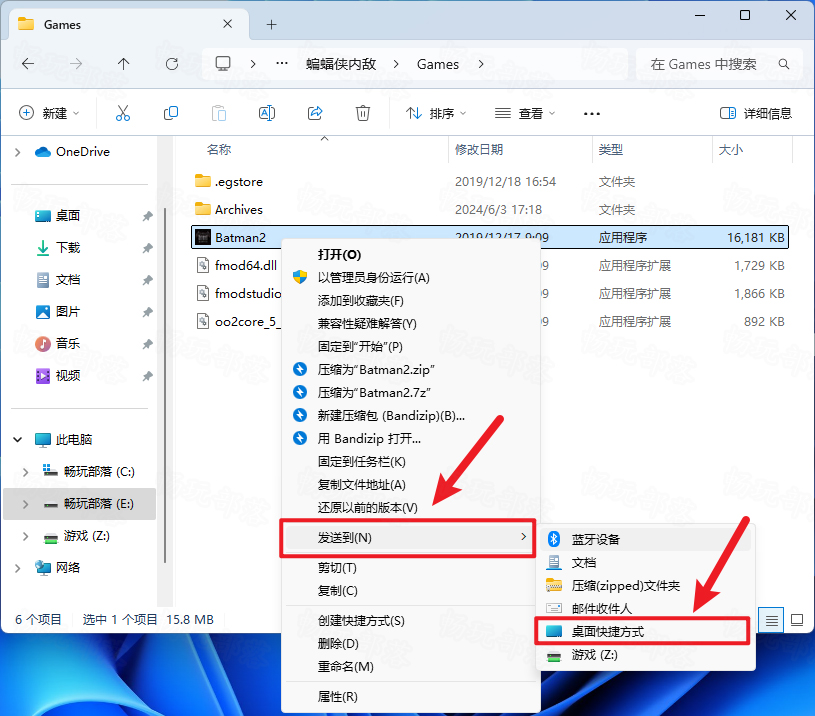The image size is (815, 716).
Task: Open the toolbar three-dots more options
Action: [591, 113]
